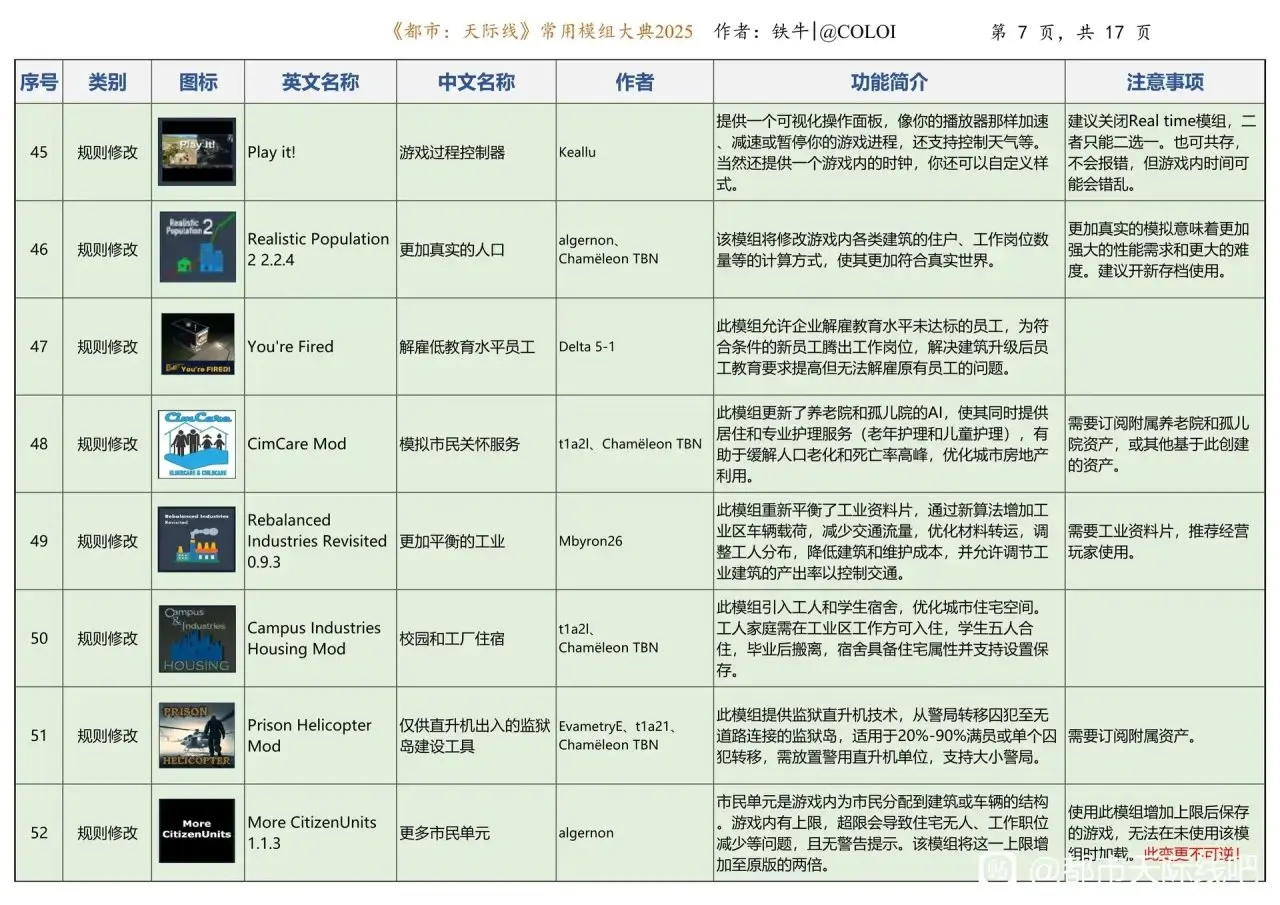Screen dimensions: 1280x905
Task: Select the 英文名称 column header
Action: (x=320, y=82)
